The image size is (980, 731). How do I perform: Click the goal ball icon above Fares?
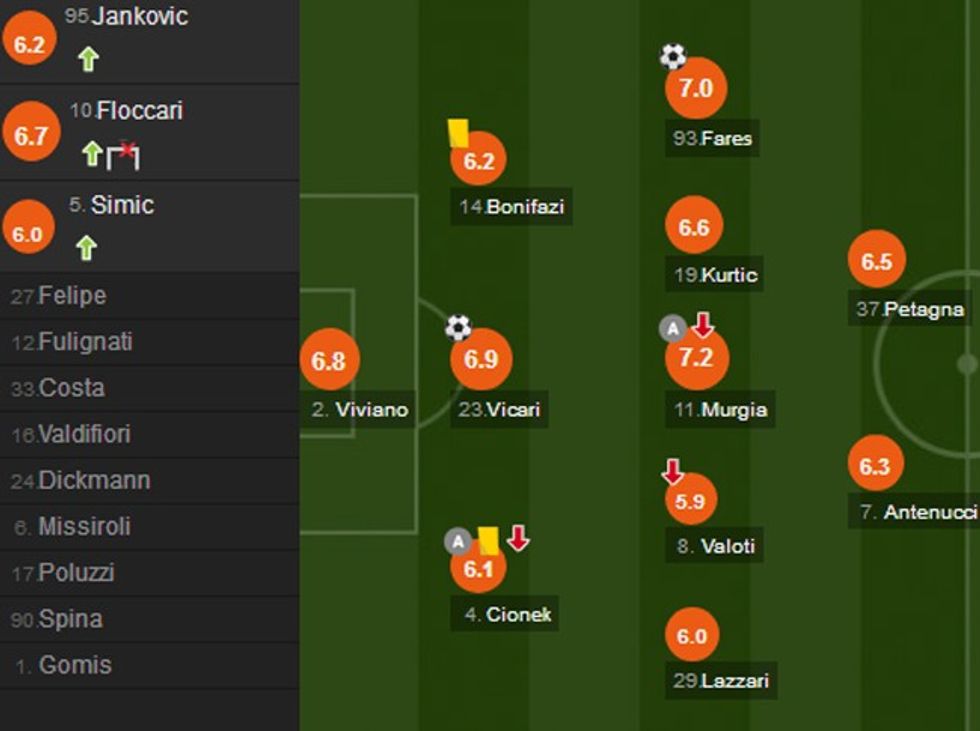click(x=673, y=57)
